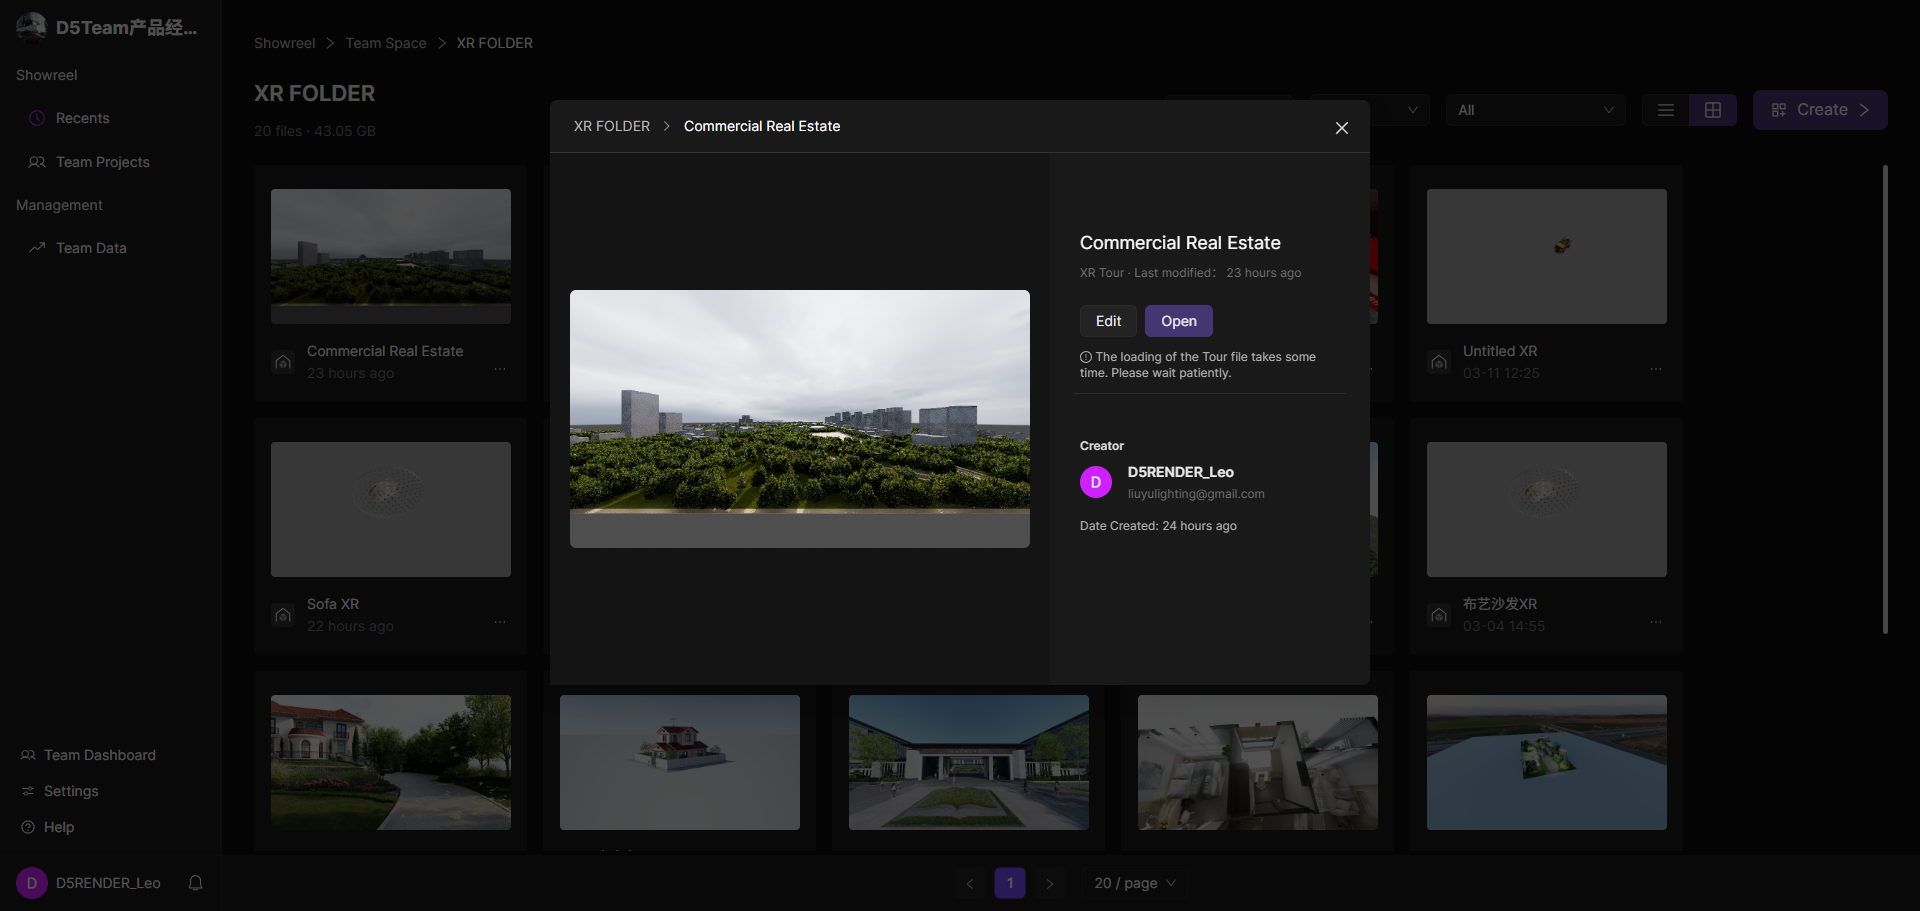
Task: Click the Create button
Action: [x=1820, y=110]
